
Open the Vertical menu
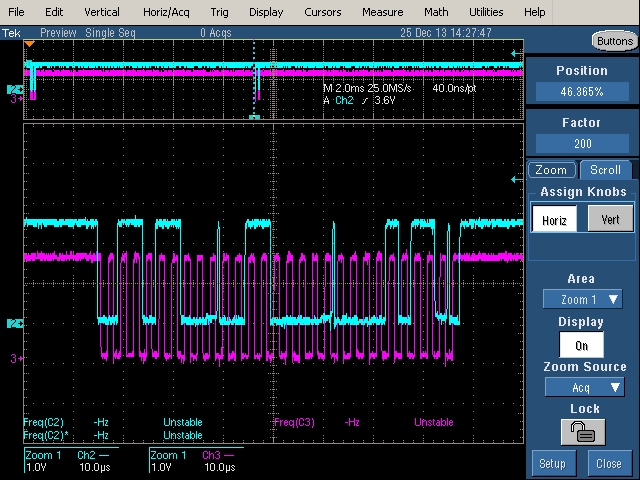click(x=102, y=12)
